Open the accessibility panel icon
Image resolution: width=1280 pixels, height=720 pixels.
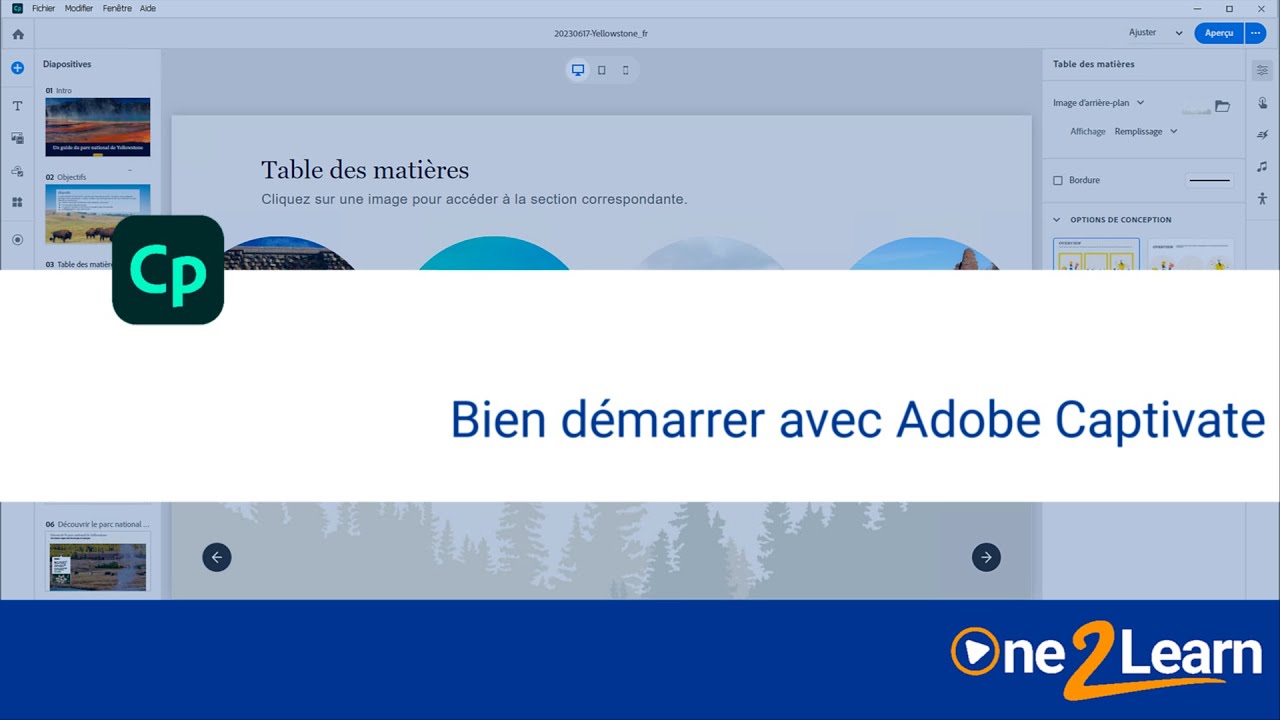pyautogui.click(x=1262, y=198)
